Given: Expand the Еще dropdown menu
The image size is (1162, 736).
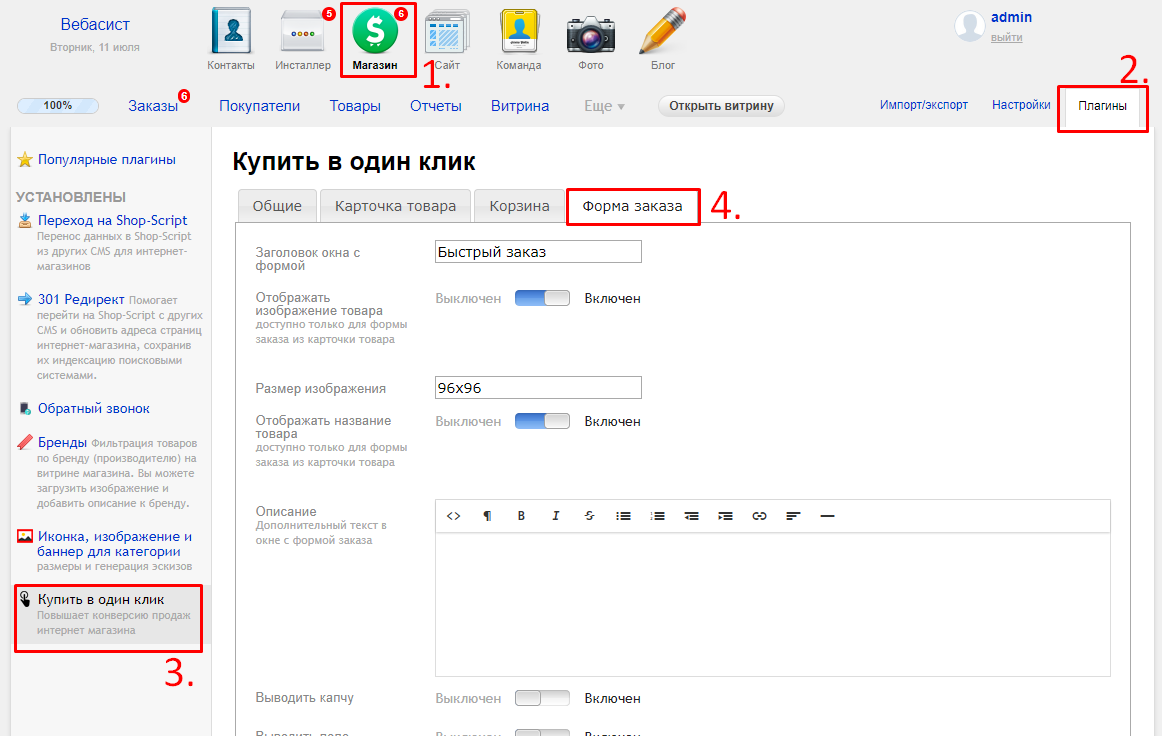Looking at the screenshot, I should pyautogui.click(x=604, y=106).
